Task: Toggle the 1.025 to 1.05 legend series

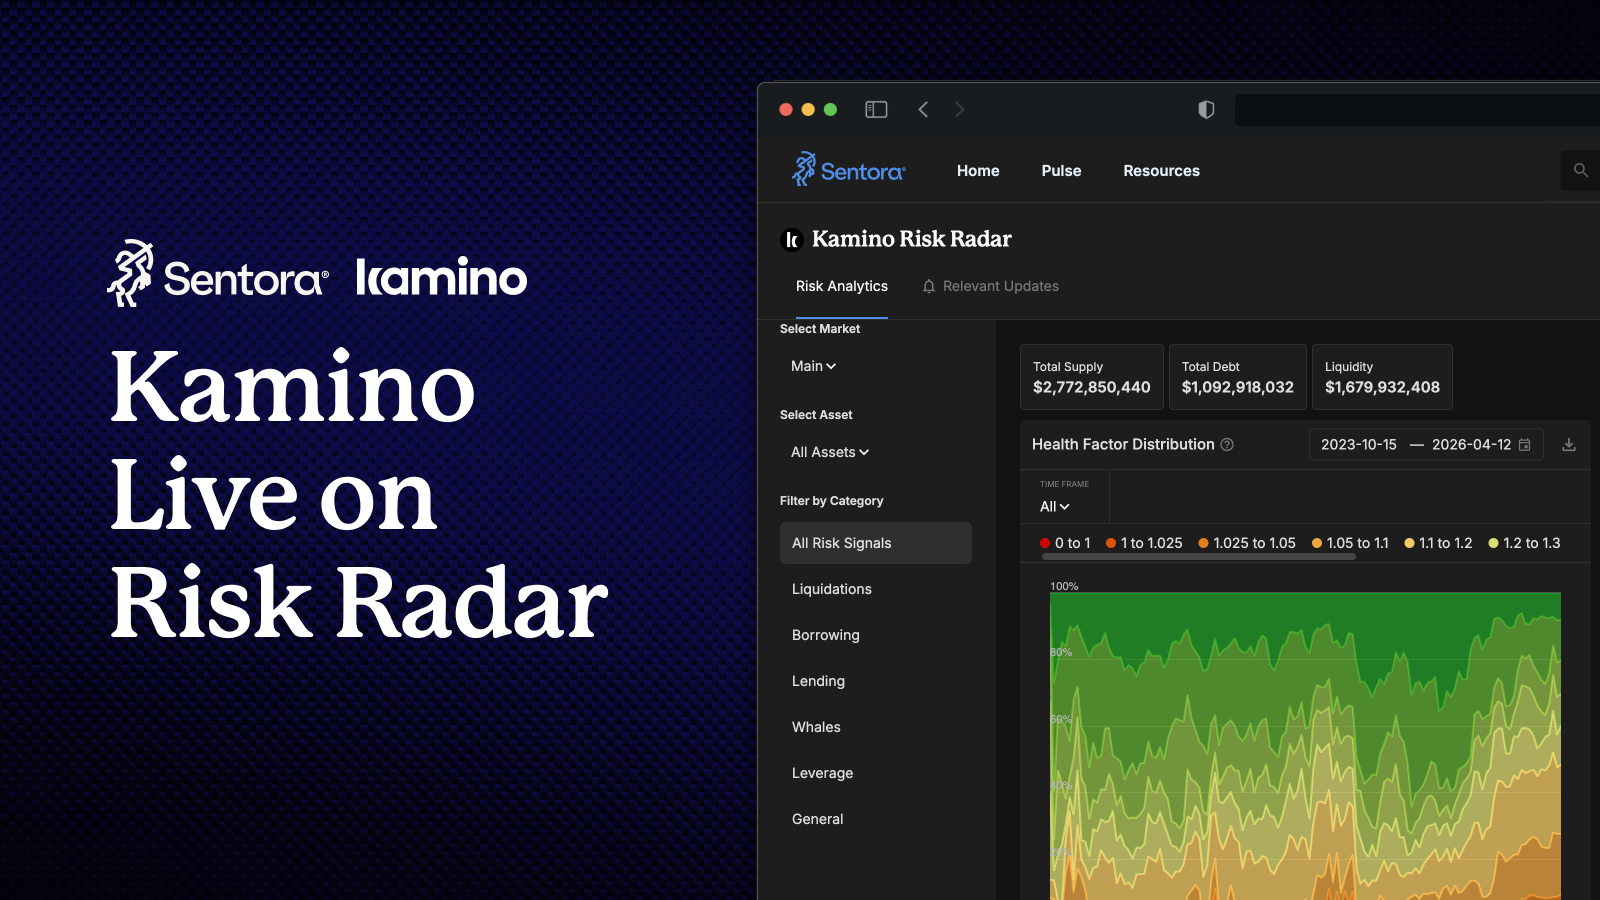Action: 1247,543
